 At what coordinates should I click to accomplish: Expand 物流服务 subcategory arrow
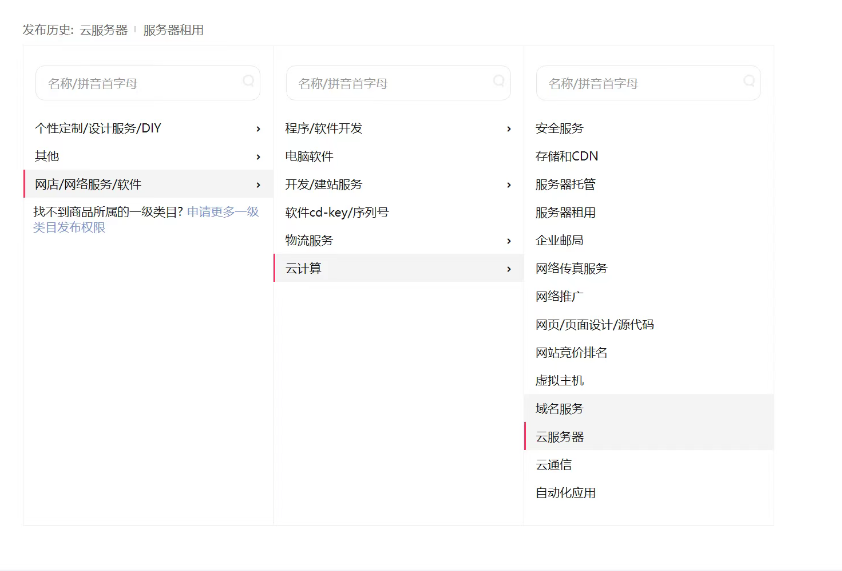click(508, 241)
